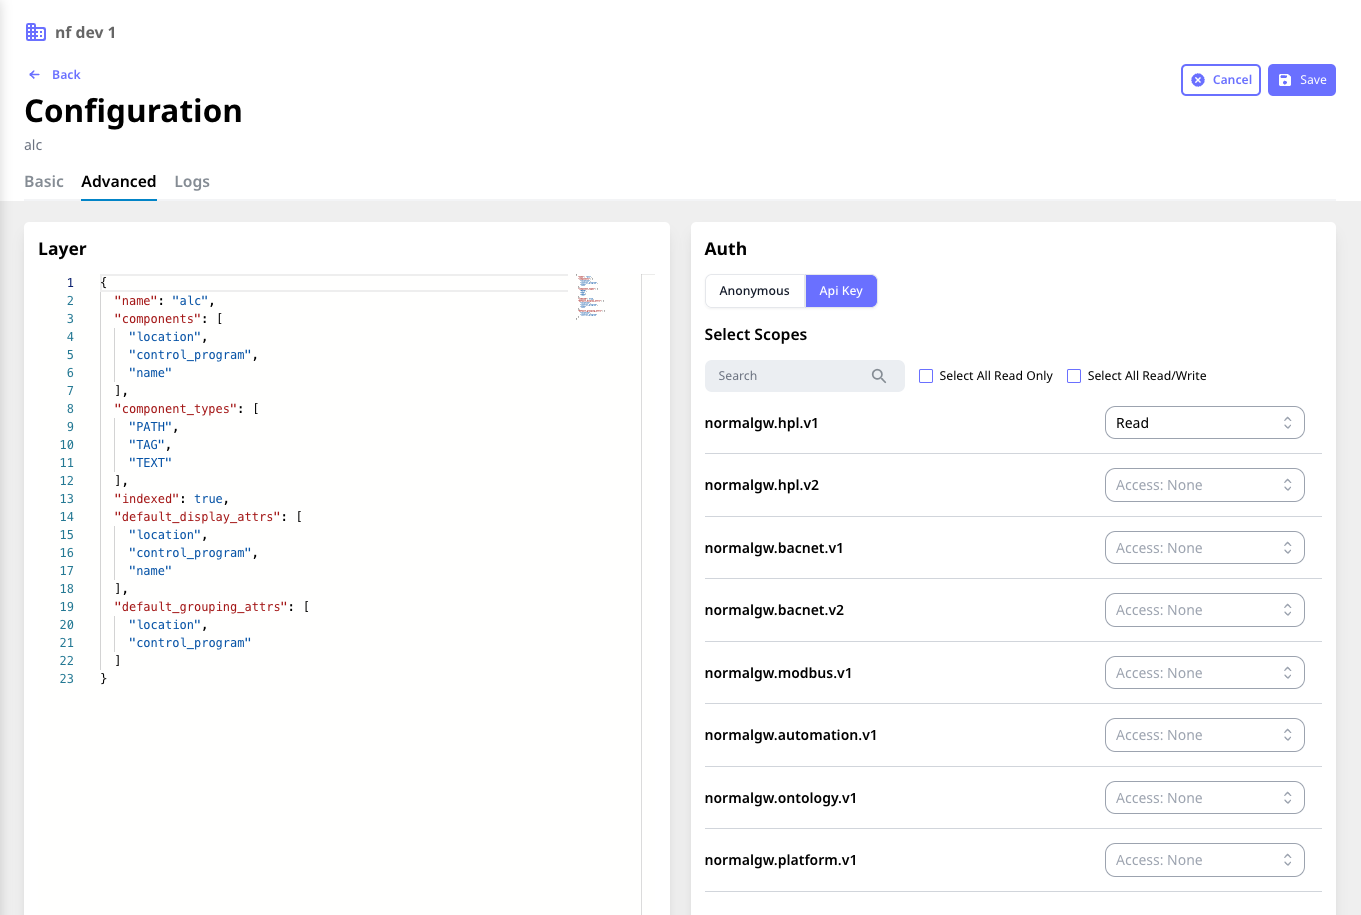The width and height of the screenshot is (1361, 915).
Task: Click the normalgw.modbus.v1 scope label
Action: pos(778,673)
